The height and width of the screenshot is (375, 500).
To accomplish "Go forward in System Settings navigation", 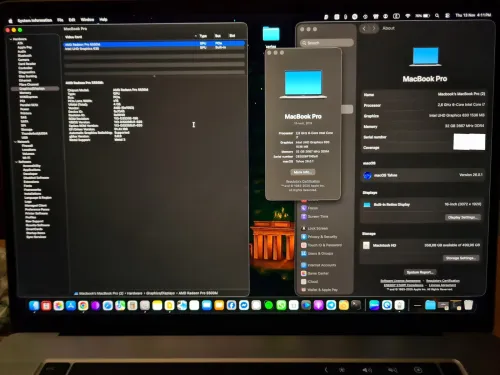I will pyautogui.click(x=374, y=28).
